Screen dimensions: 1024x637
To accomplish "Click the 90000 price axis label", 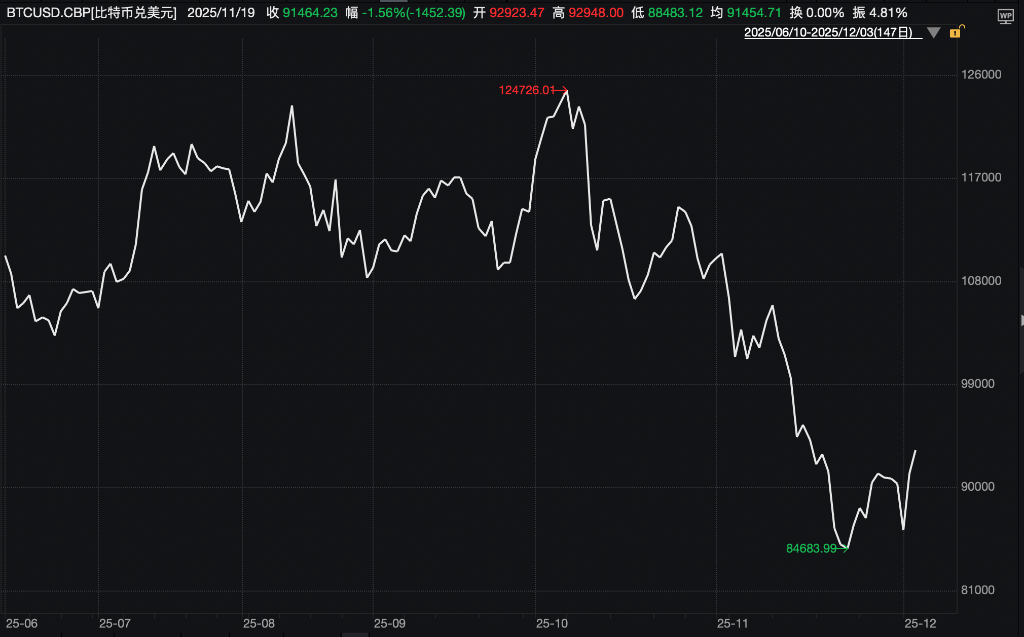I will click(x=981, y=487).
